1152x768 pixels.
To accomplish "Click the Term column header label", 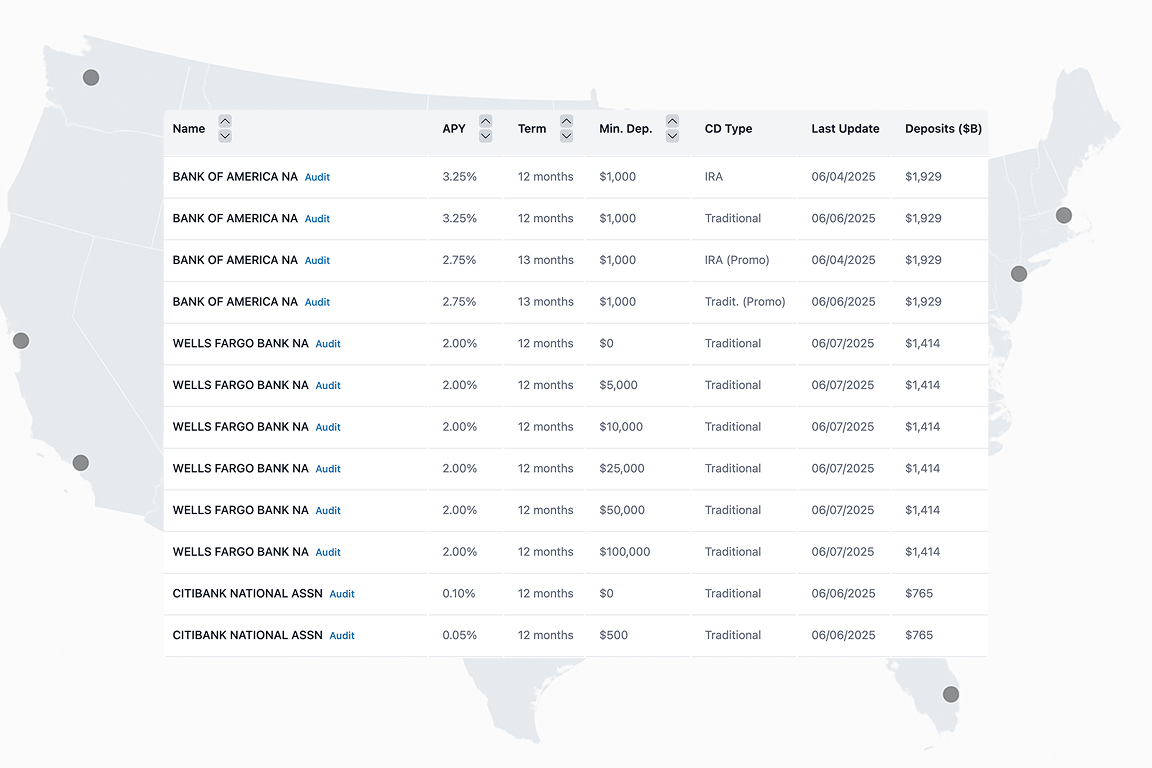I will click(x=532, y=129).
